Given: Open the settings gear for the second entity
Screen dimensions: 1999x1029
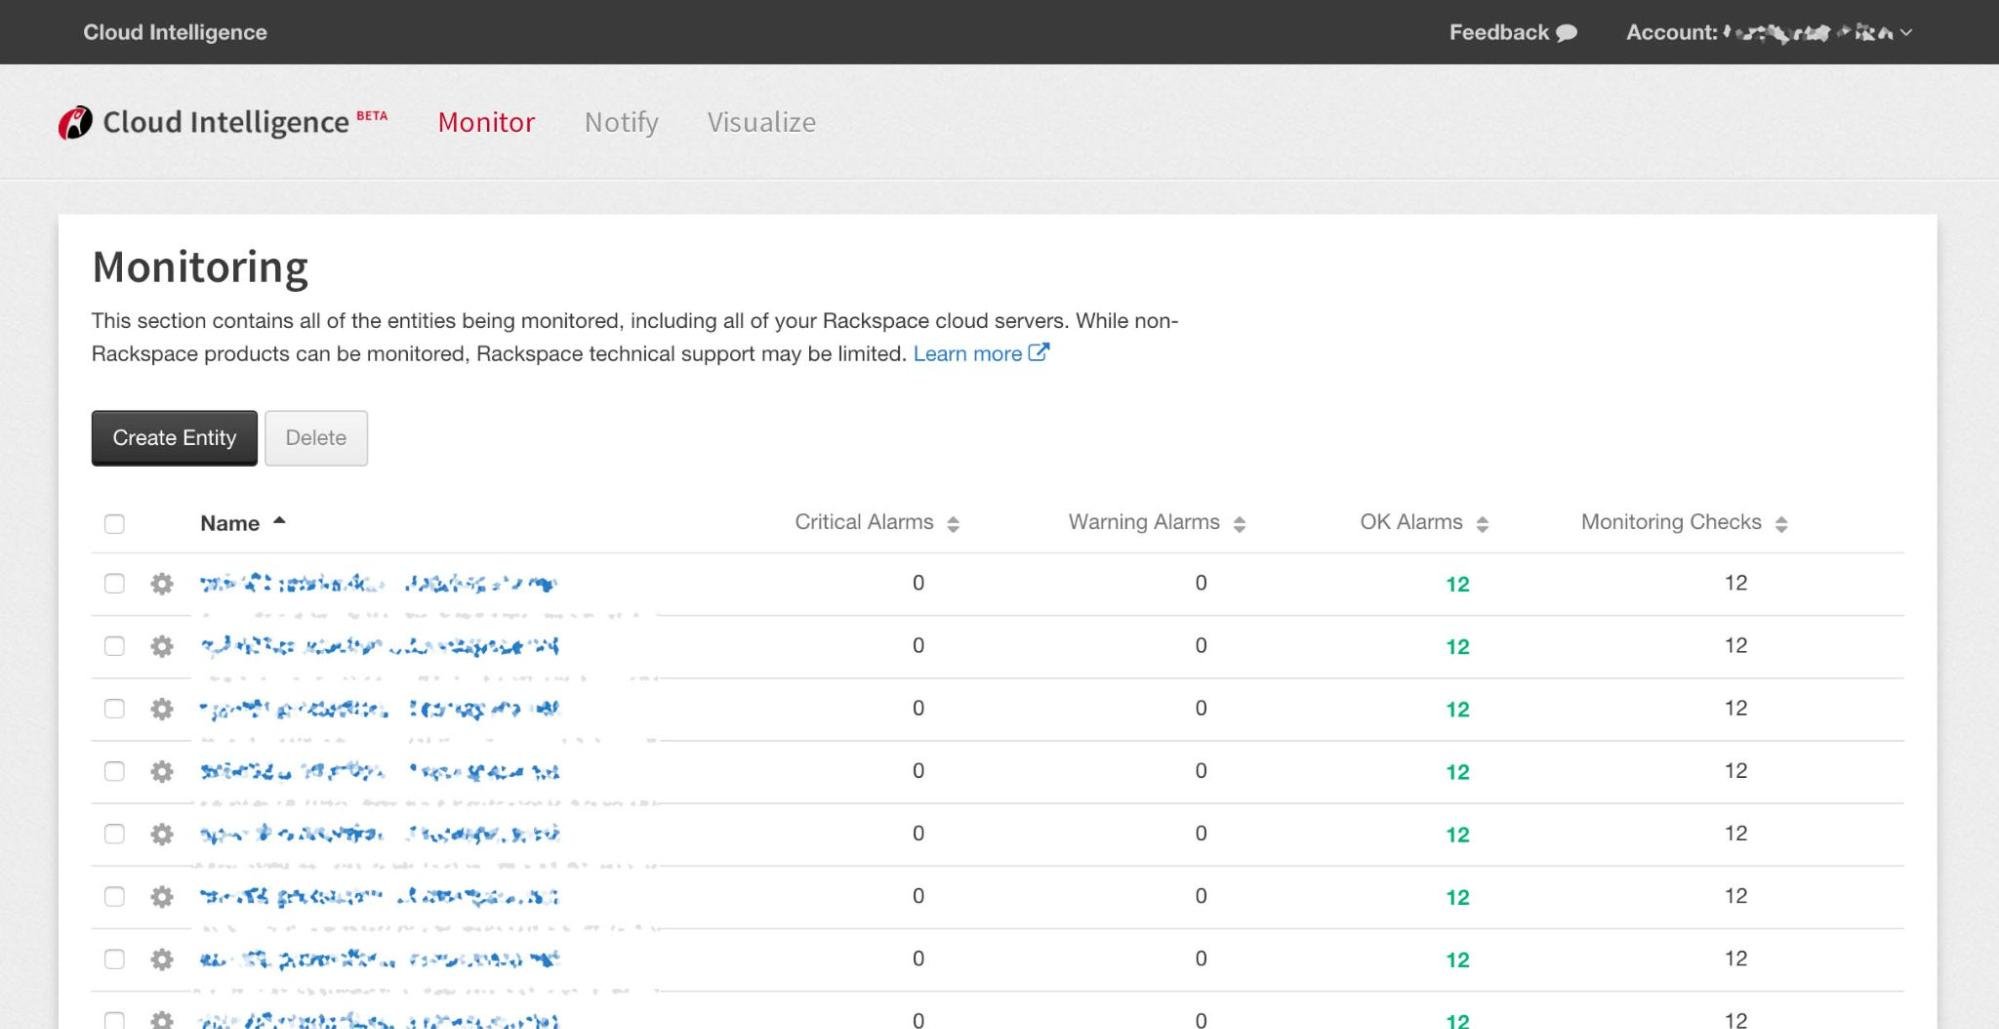Looking at the screenshot, I should click(x=161, y=647).
